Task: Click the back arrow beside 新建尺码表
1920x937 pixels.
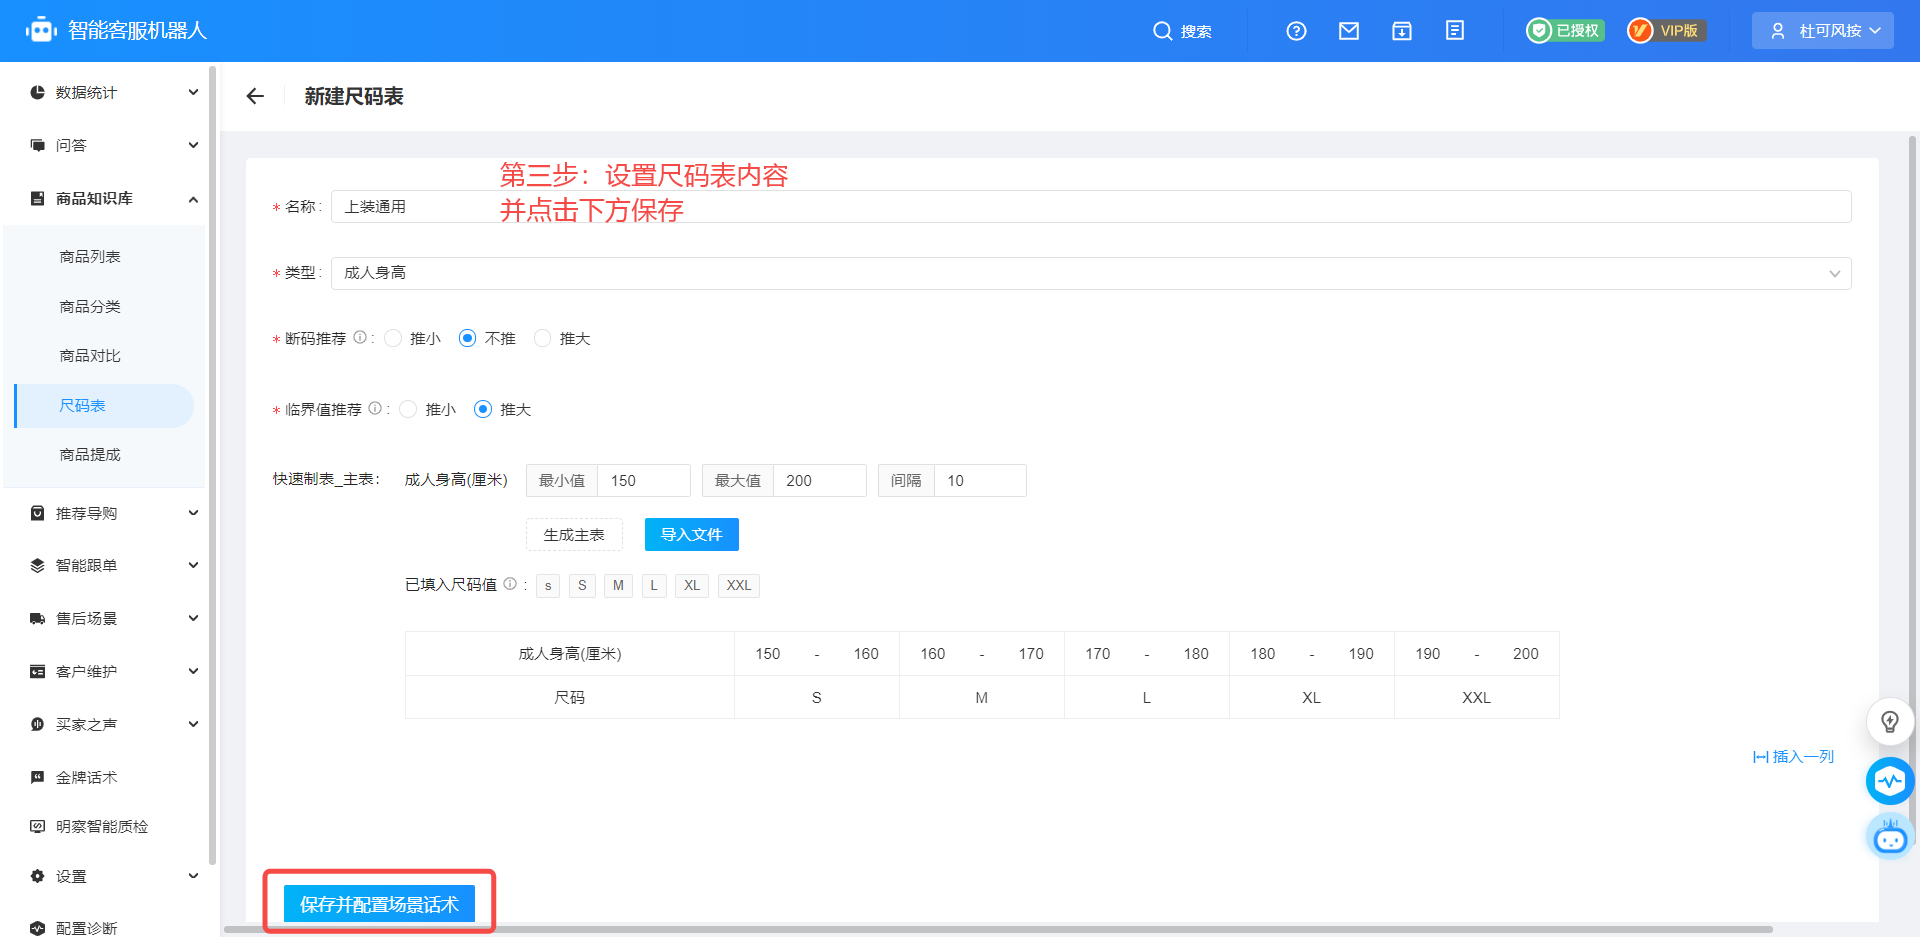Action: pos(255,96)
